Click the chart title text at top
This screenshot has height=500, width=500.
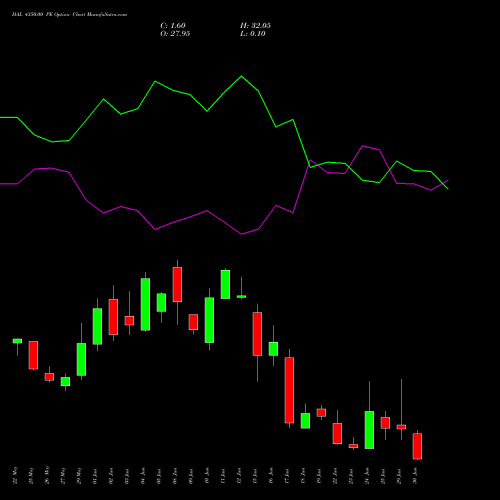click(x=69, y=15)
